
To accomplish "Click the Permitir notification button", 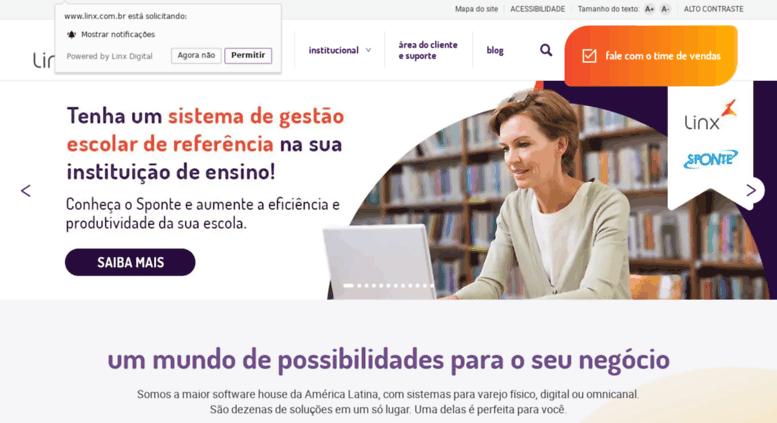I will coord(248,55).
